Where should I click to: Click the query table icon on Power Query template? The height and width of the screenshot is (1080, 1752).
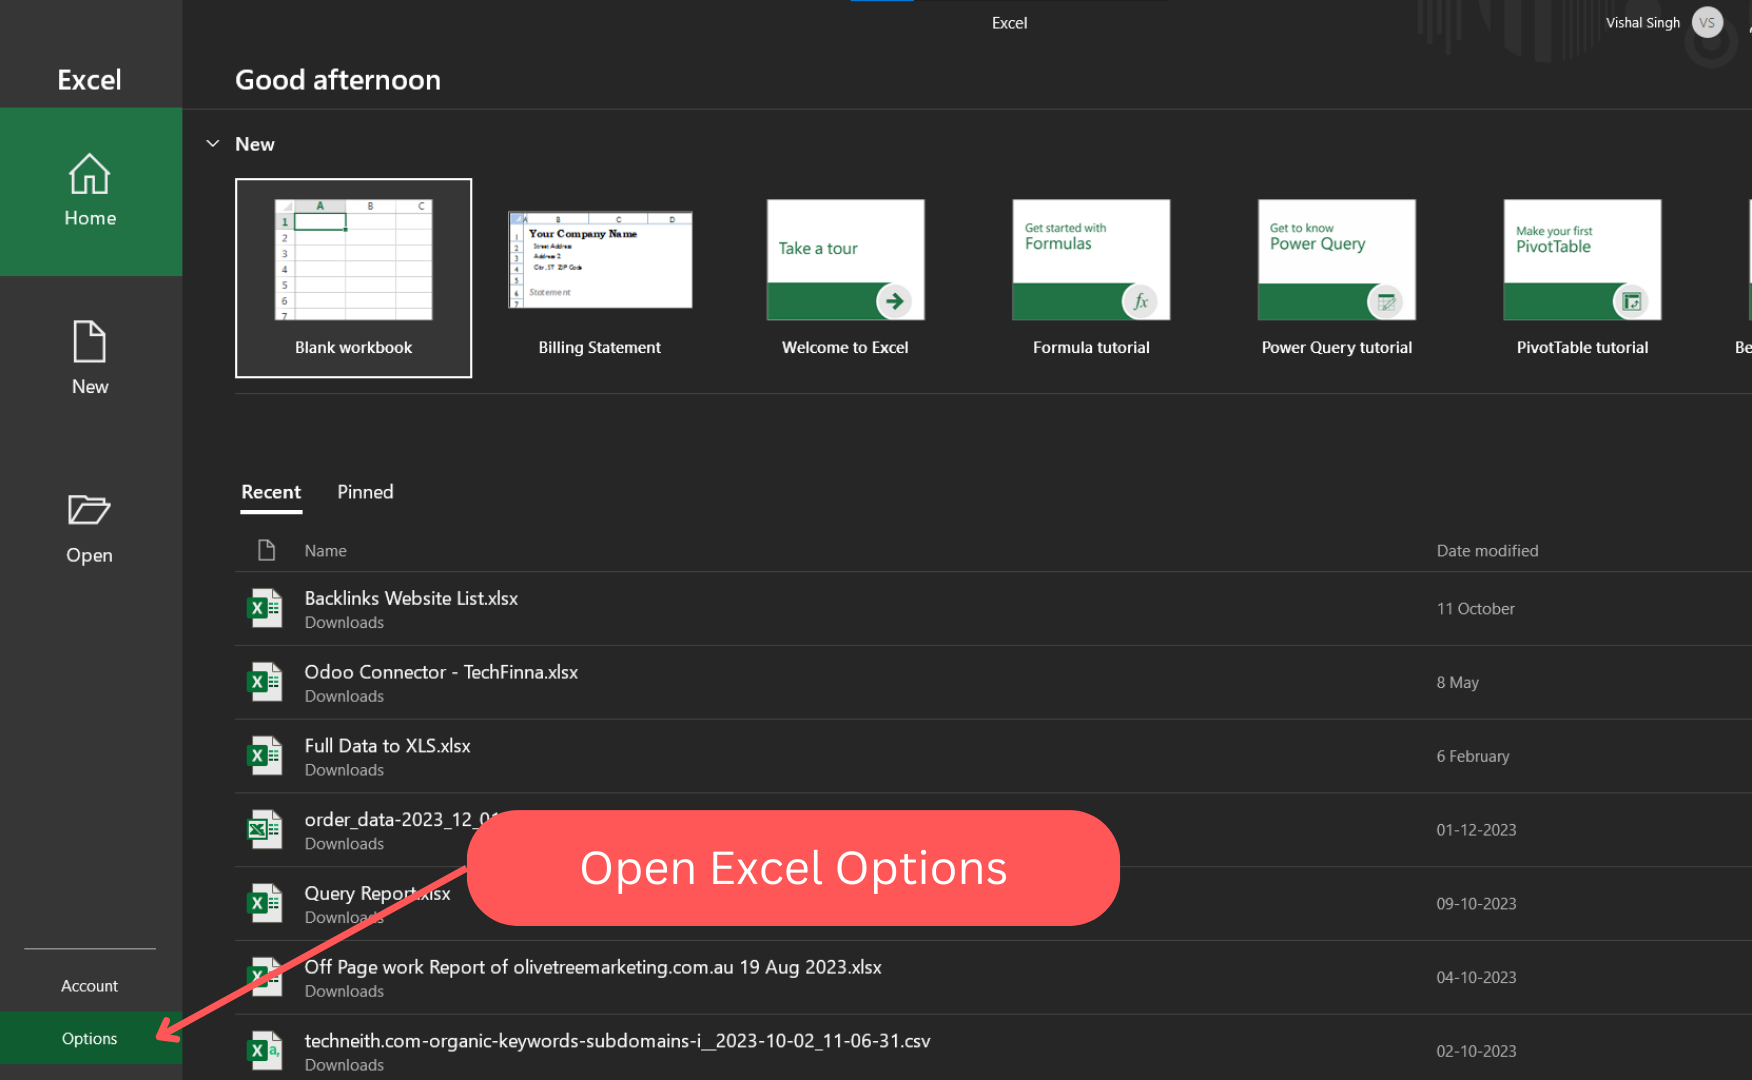click(1386, 301)
